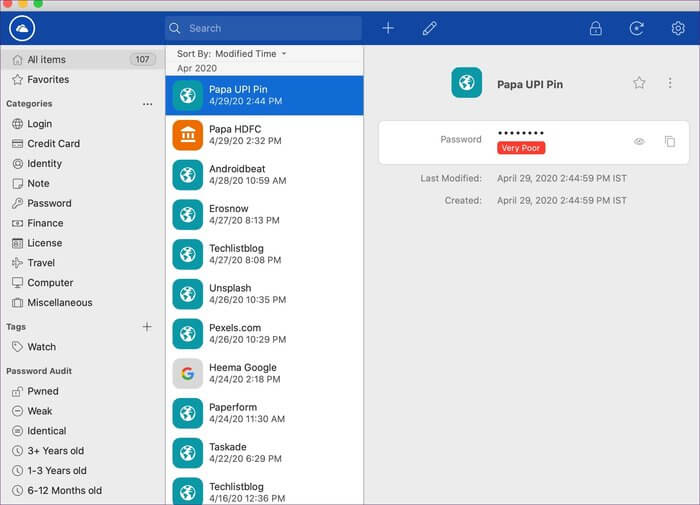The width and height of the screenshot is (700, 505).
Task: Select the Password category
Action: click(x=81, y=203)
